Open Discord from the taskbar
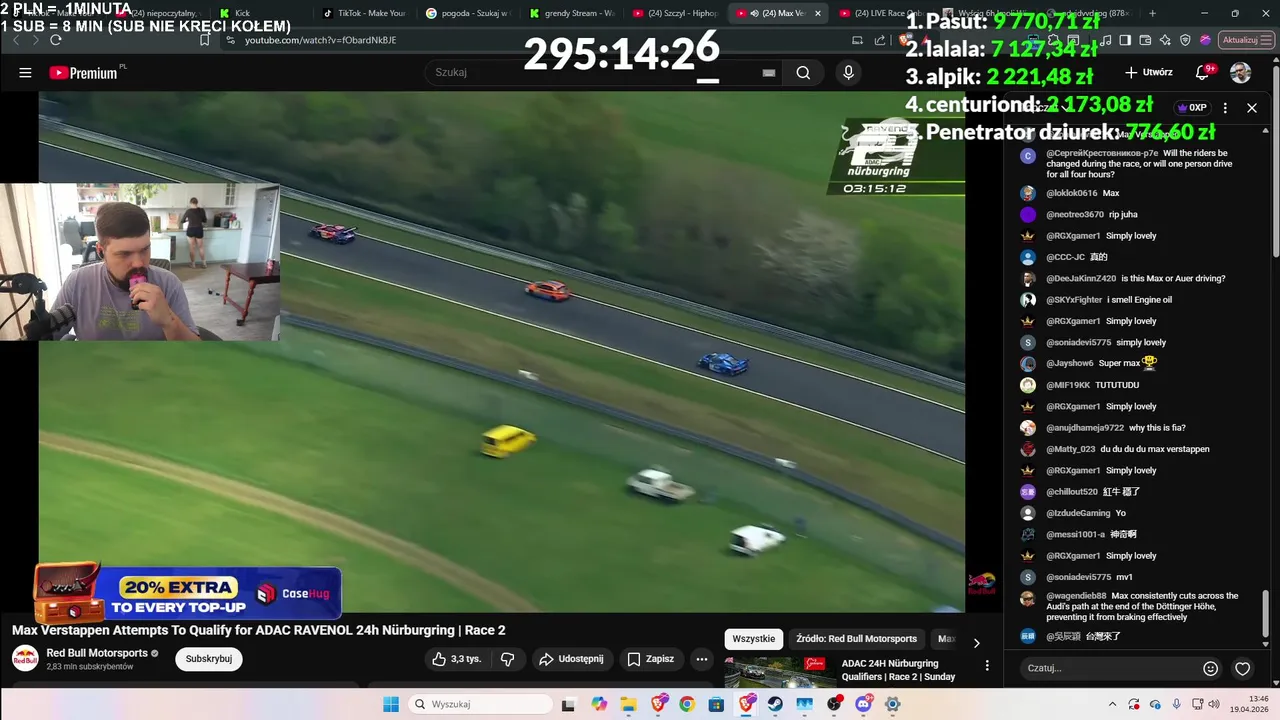This screenshot has width=1280, height=720. tap(864, 704)
